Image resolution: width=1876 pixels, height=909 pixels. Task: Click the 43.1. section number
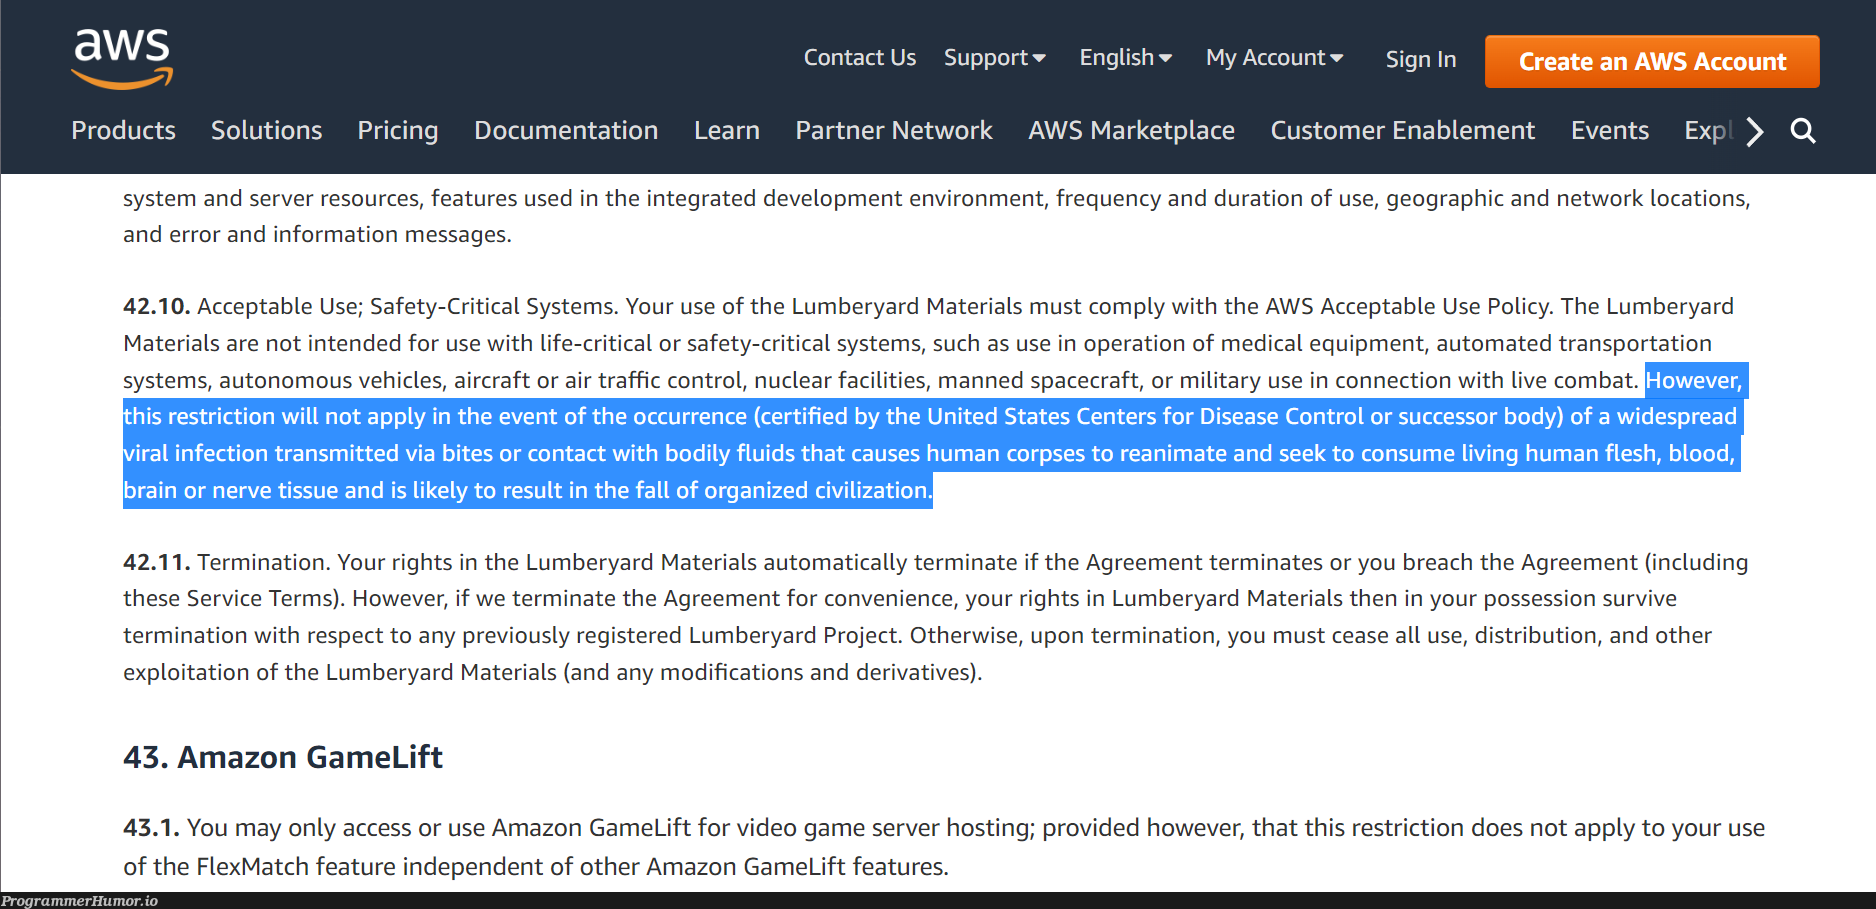[151, 828]
